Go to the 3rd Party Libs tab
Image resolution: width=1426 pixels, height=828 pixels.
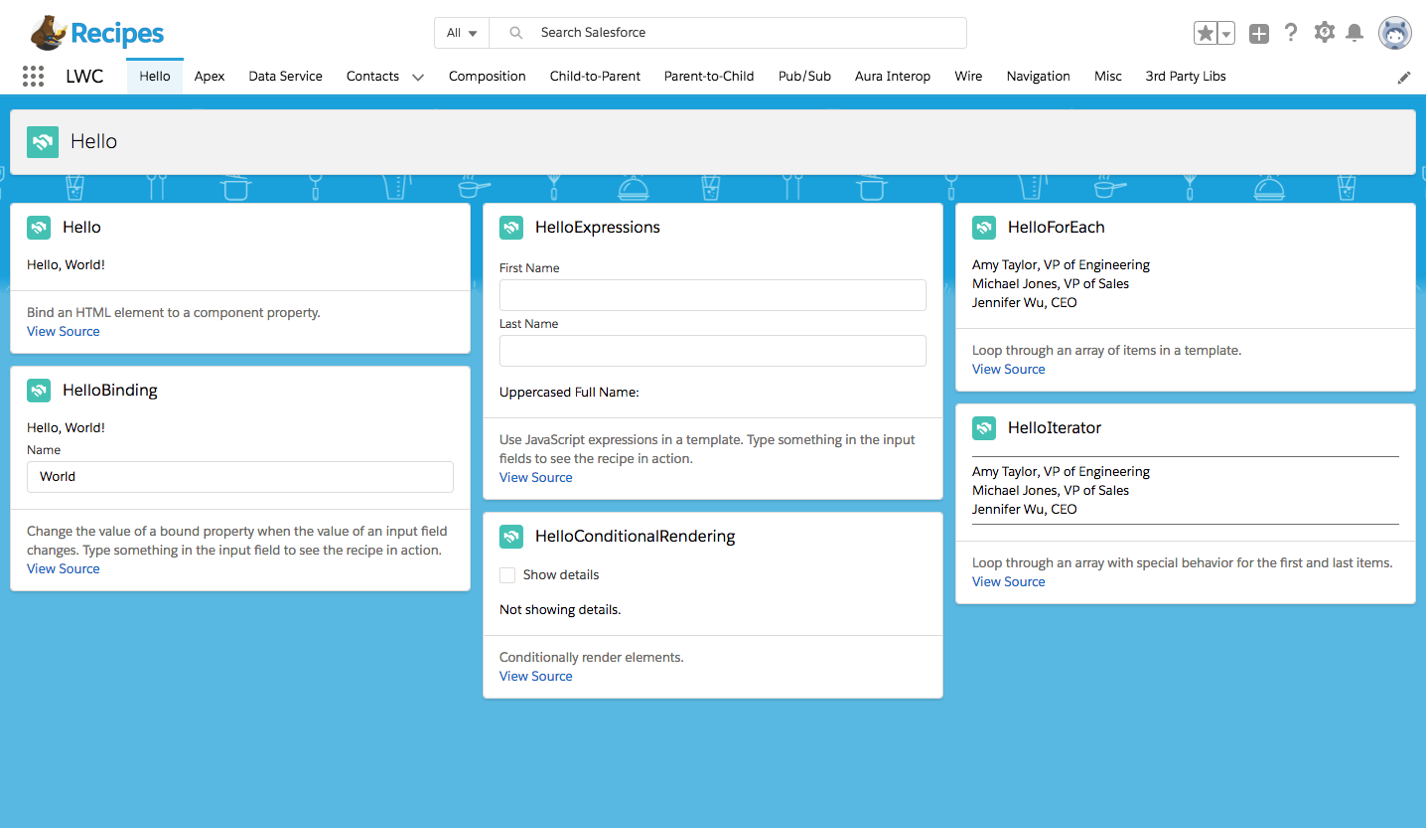click(x=1185, y=76)
